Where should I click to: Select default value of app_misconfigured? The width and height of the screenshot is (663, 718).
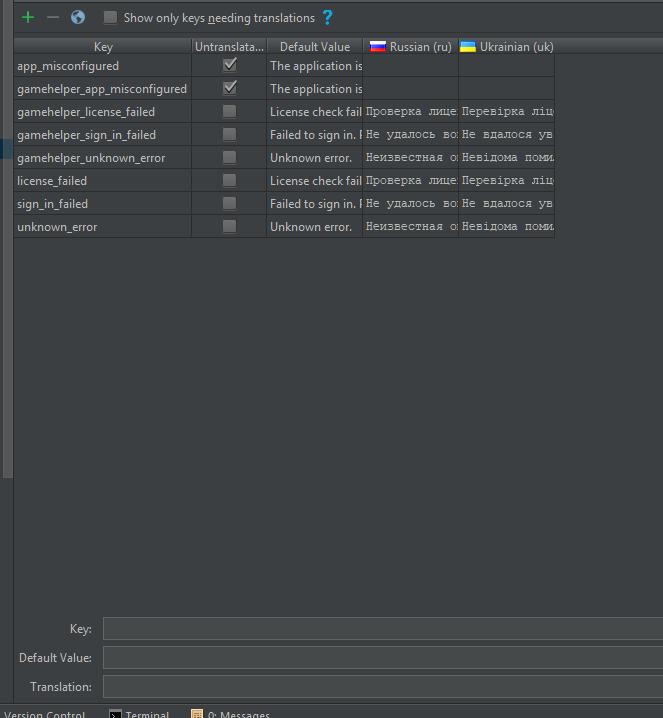[x=315, y=65]
